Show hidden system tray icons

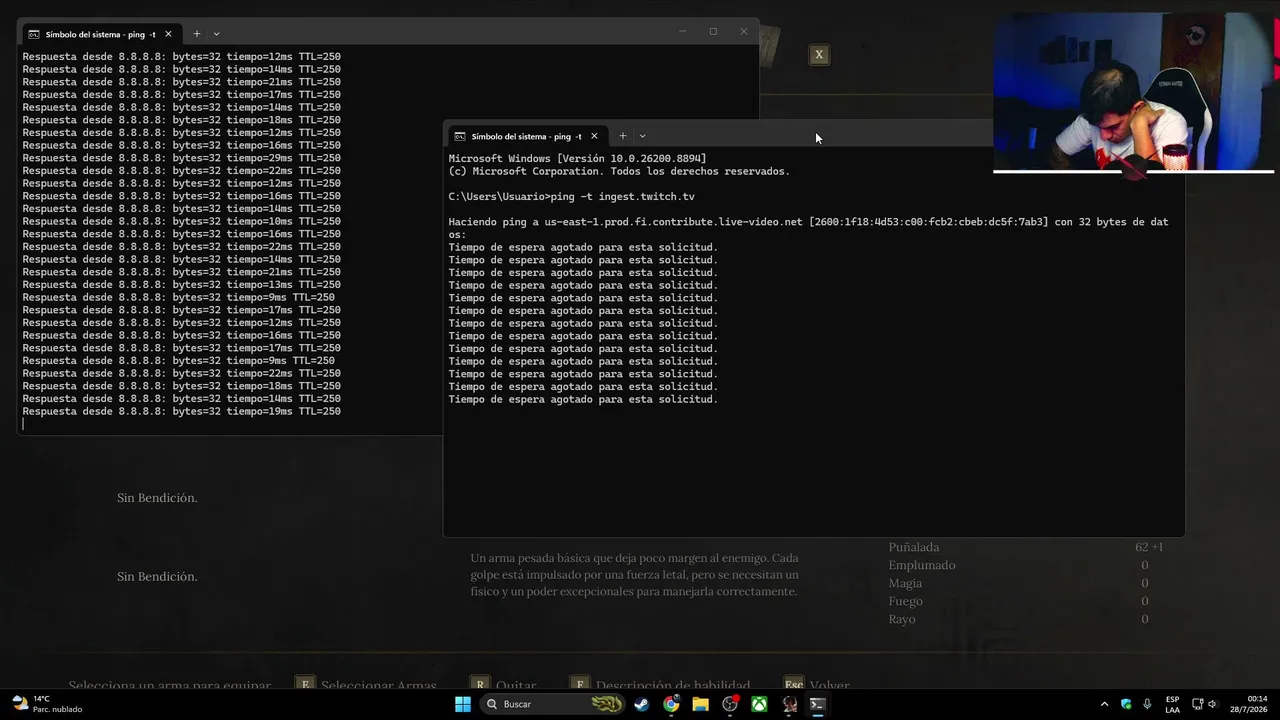point(1104,704)
